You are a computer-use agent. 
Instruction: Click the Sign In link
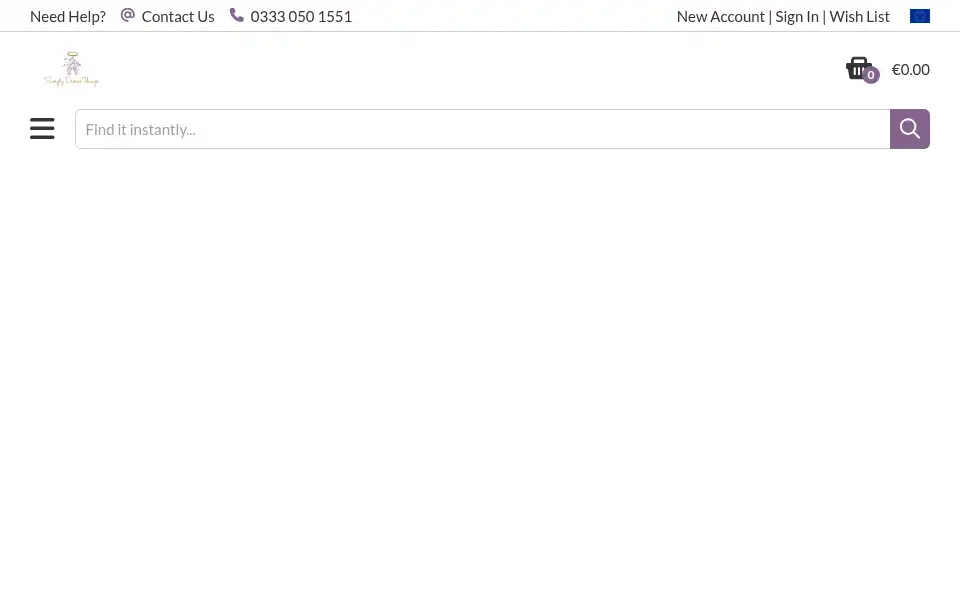[797, 17]
